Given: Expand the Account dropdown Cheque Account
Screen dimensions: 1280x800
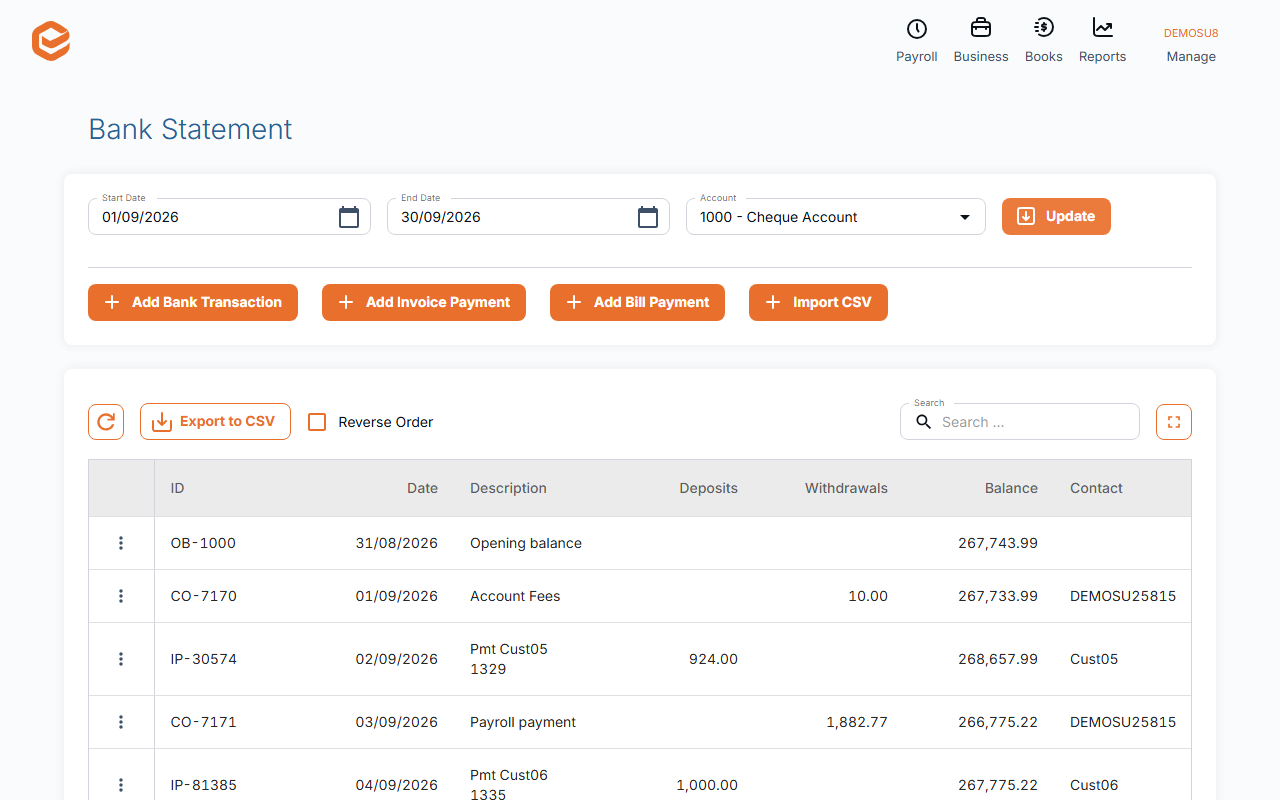Looking at the screenshot, I should pyautogui.click(x=836, y=217).
